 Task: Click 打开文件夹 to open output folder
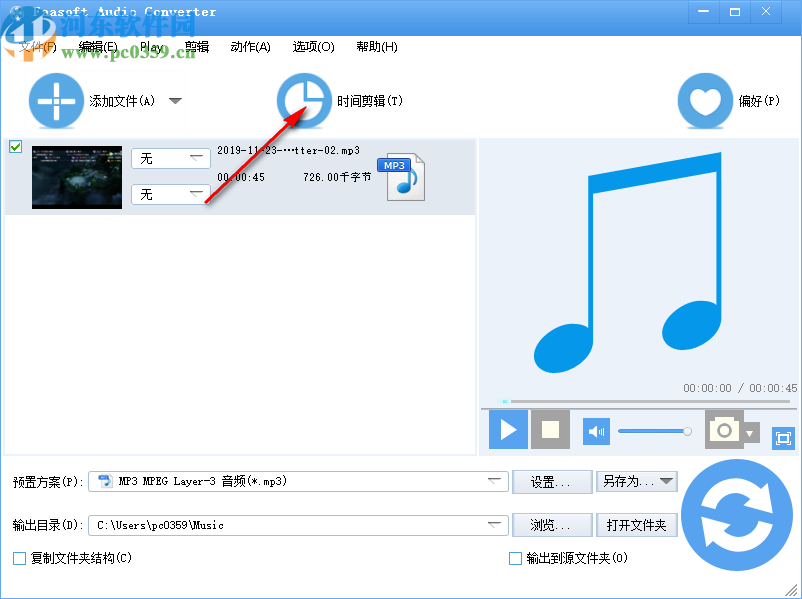tap(637, 524)
